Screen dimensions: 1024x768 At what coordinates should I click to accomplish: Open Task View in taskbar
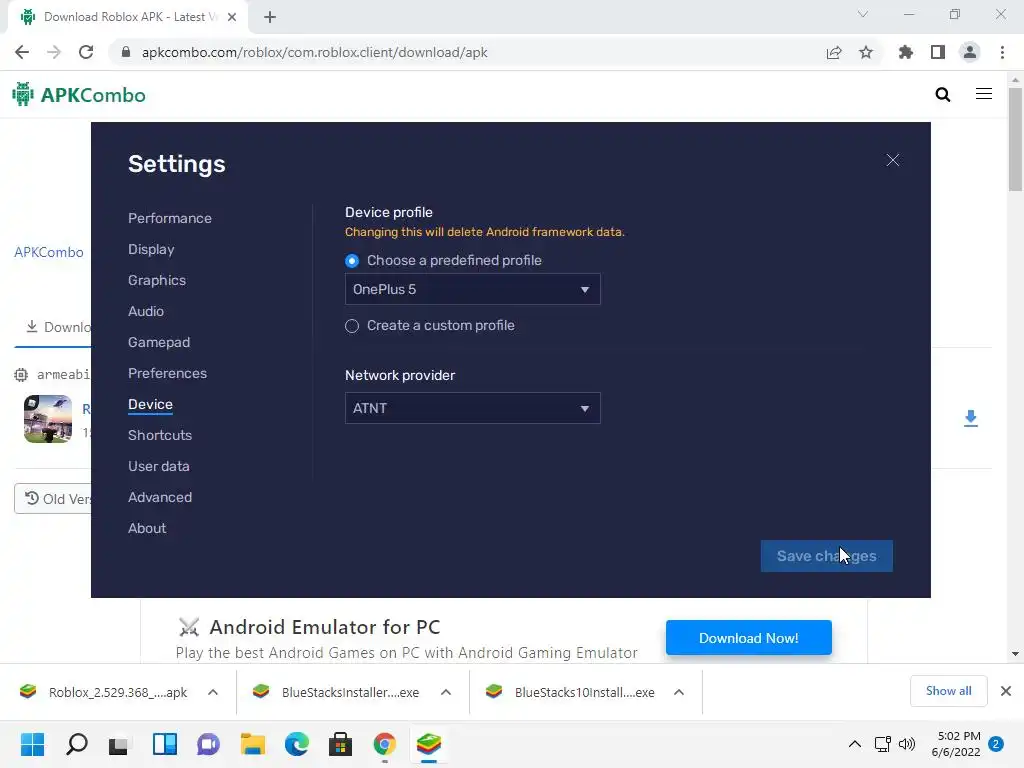pos(119,744)
